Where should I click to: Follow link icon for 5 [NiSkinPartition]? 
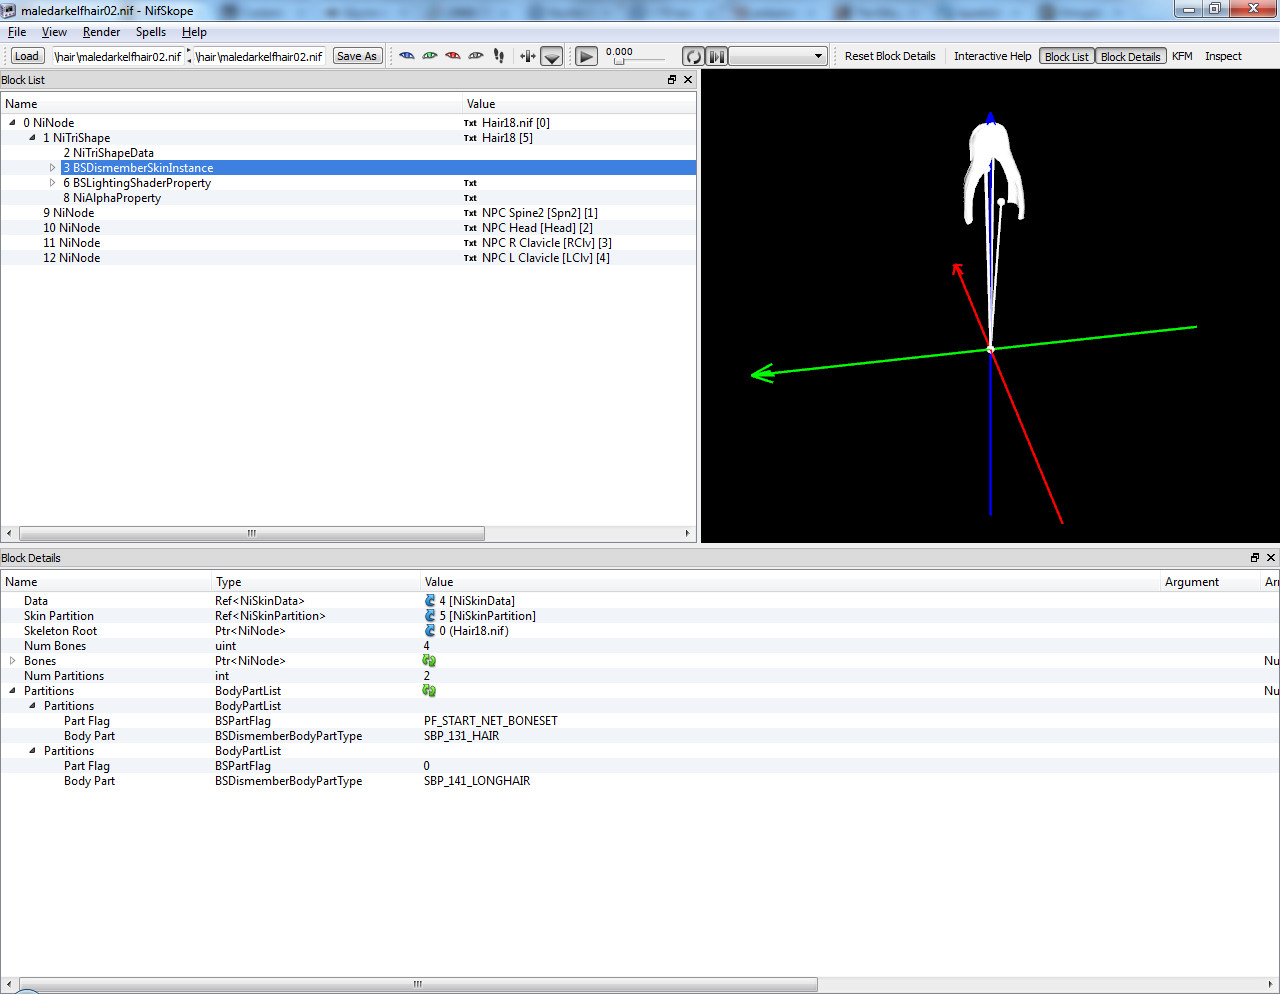[430, 616]
